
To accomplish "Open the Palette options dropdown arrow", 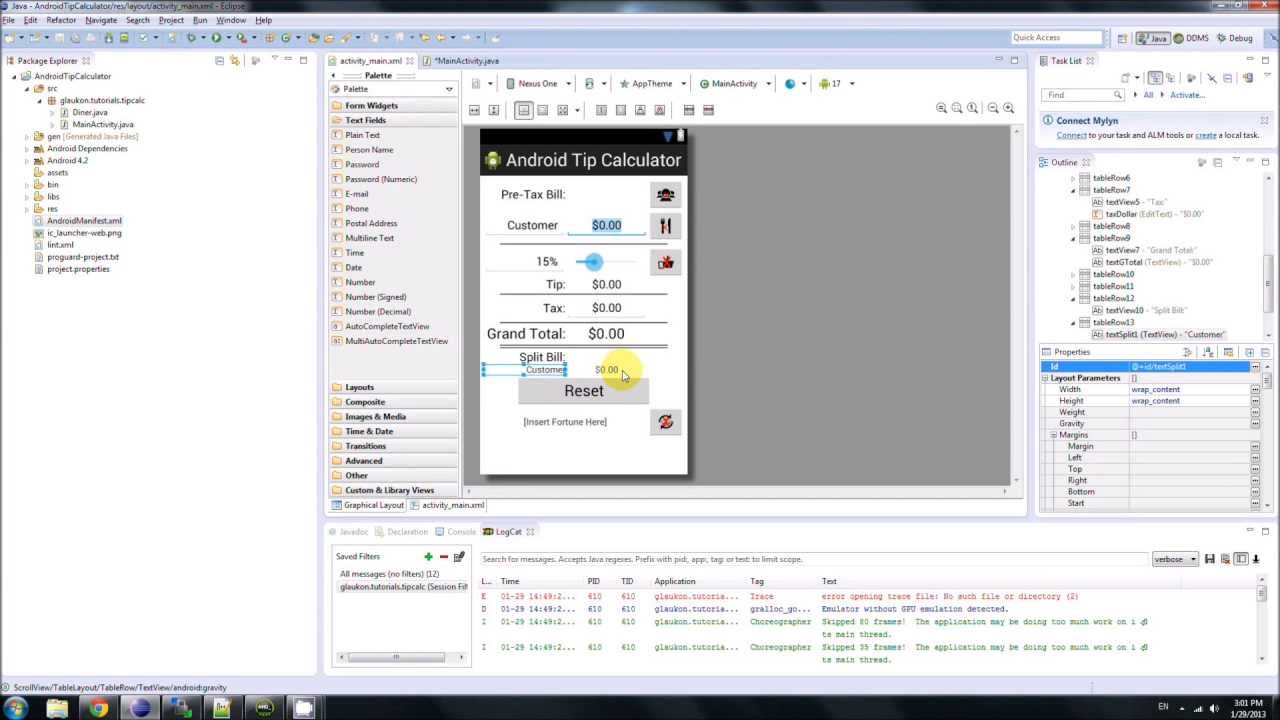I will pyautogui.click(x=449, y=89).
